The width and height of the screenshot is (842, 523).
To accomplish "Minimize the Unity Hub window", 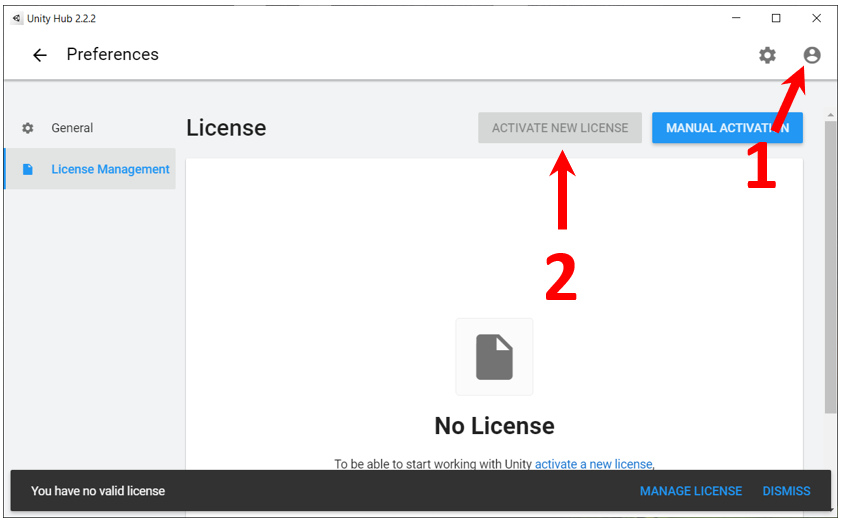I will (x=736, y=18).
